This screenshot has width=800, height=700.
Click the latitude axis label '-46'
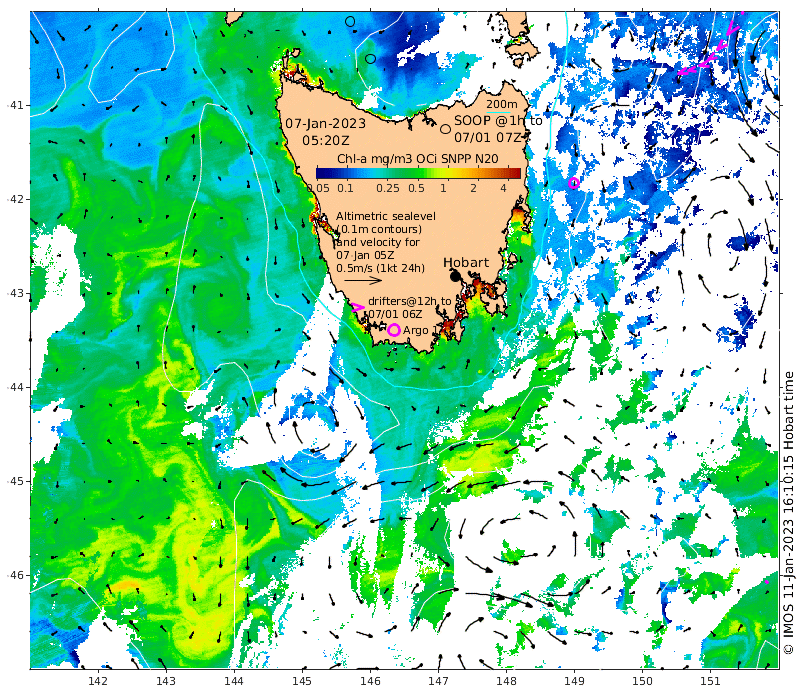click(15, 575)
